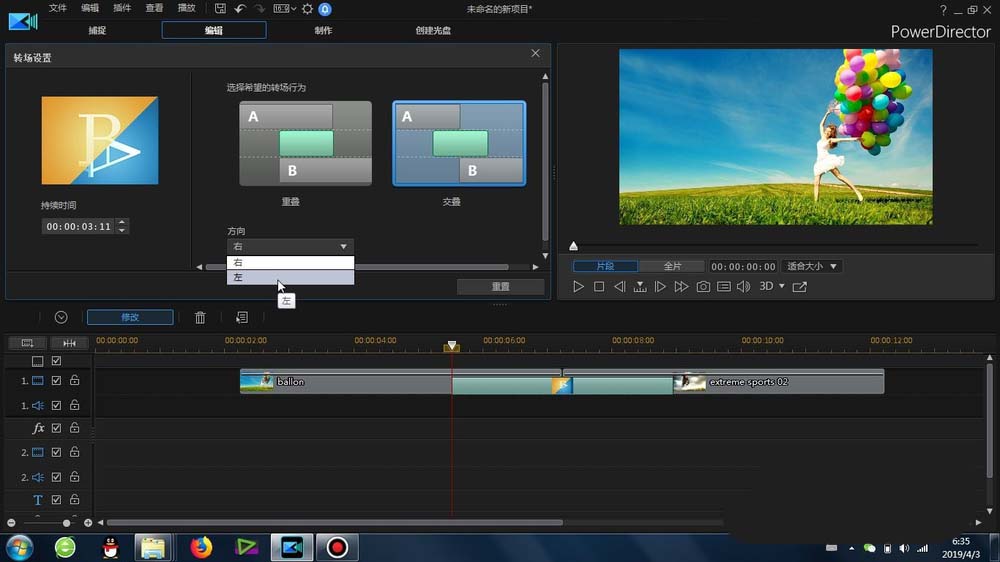Uncheck the title track T checkbox

click(57, 500)
